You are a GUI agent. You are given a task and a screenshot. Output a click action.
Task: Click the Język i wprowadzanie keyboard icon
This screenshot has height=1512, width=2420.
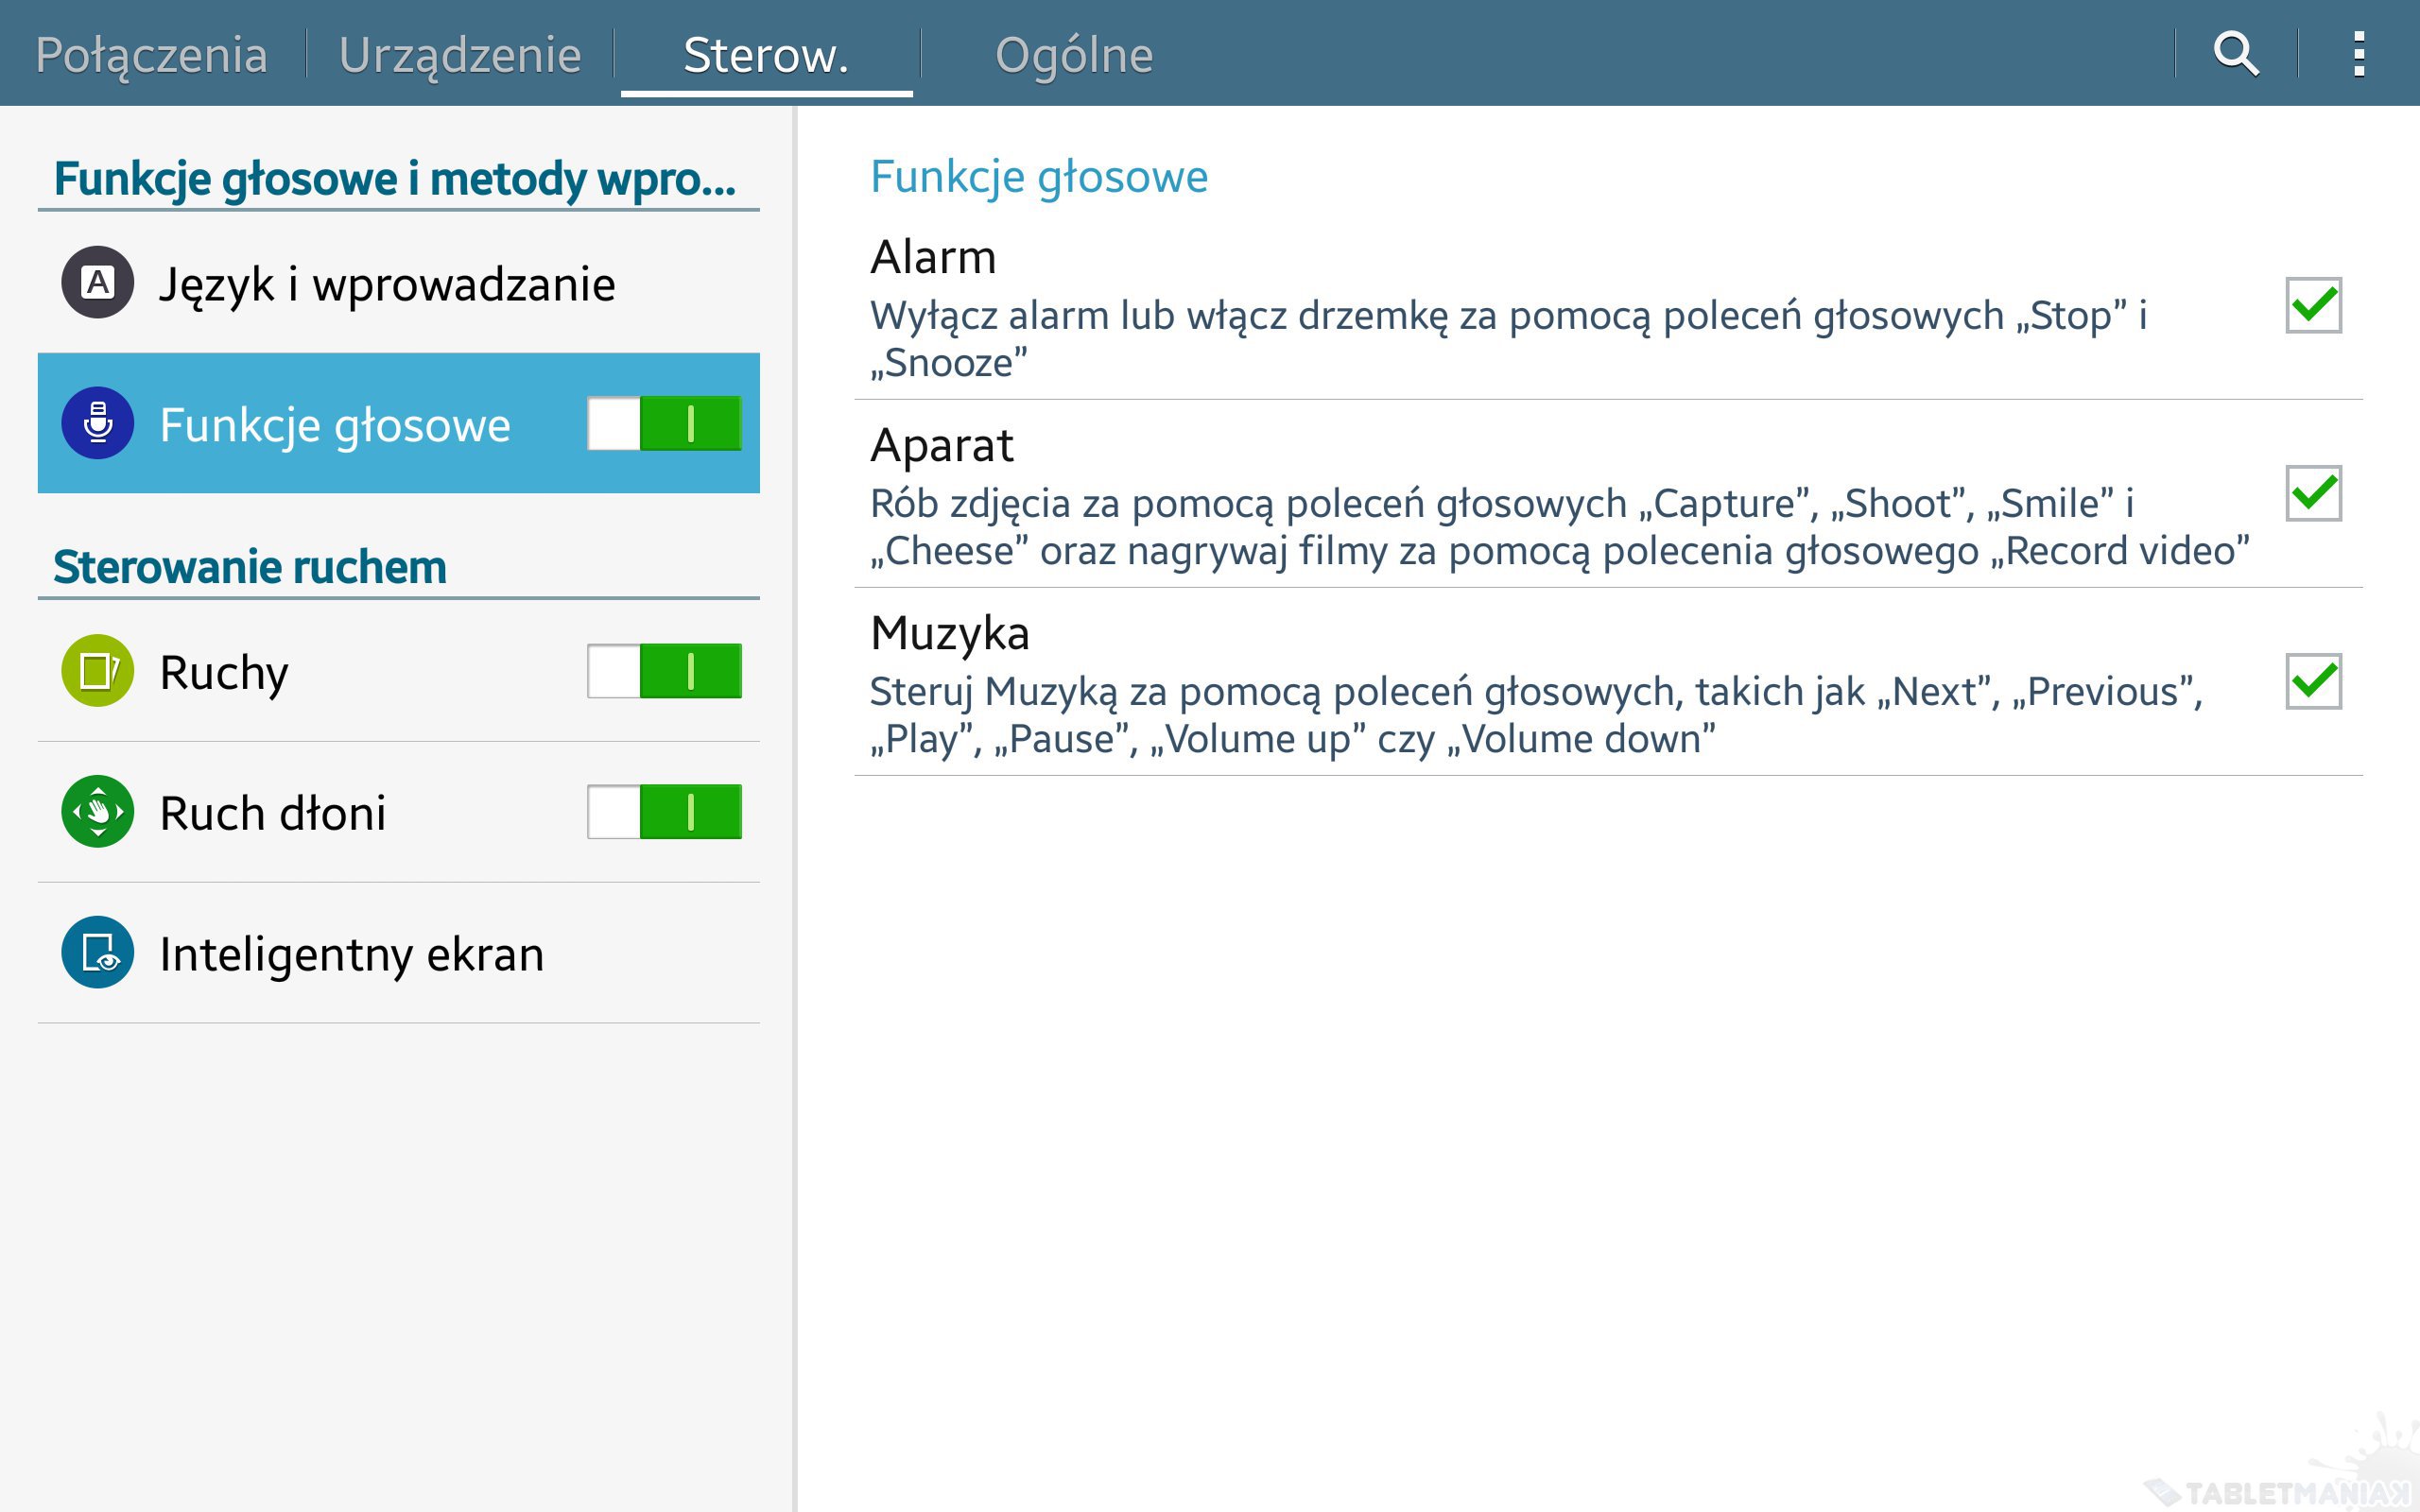click(x=98, y=283)
